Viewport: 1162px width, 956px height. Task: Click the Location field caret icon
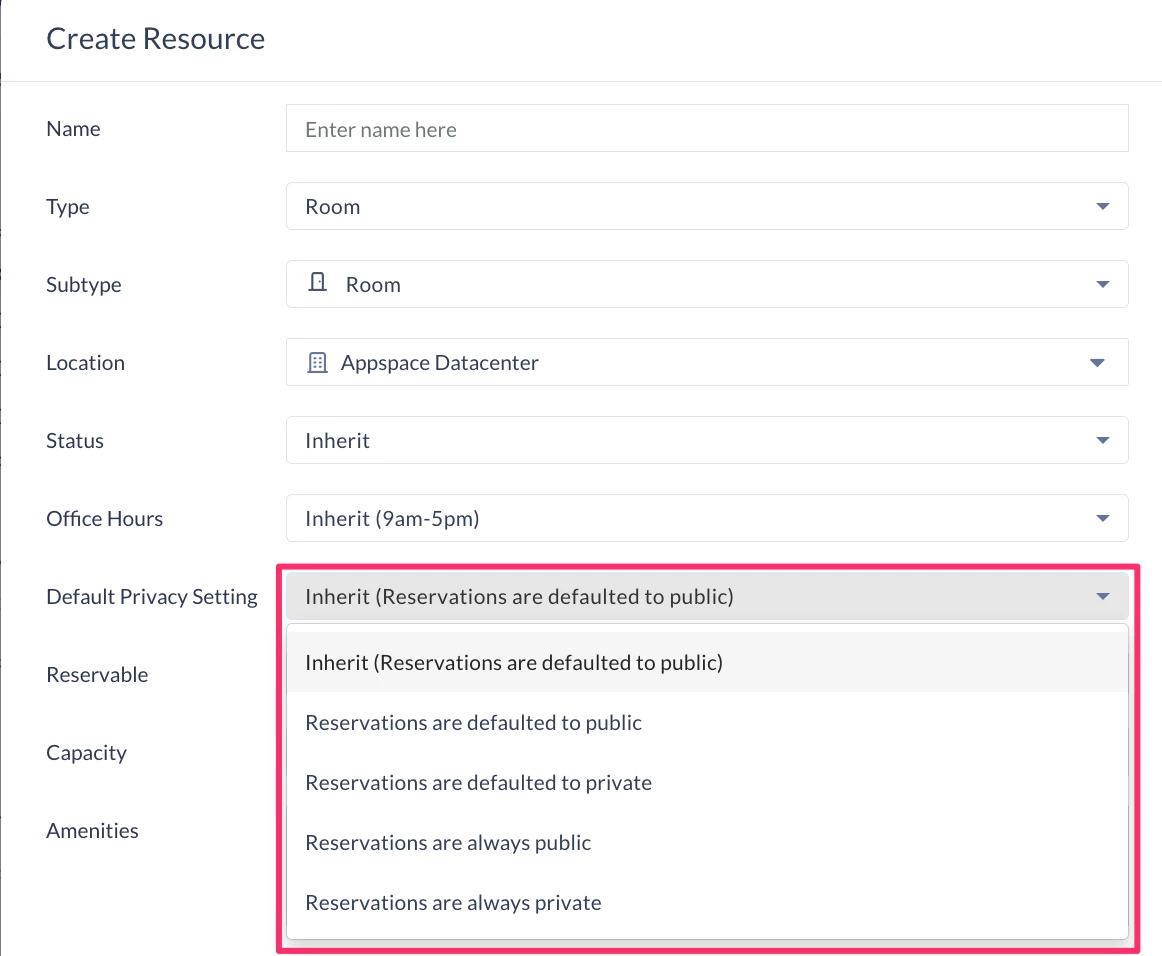click(1097, 362)
